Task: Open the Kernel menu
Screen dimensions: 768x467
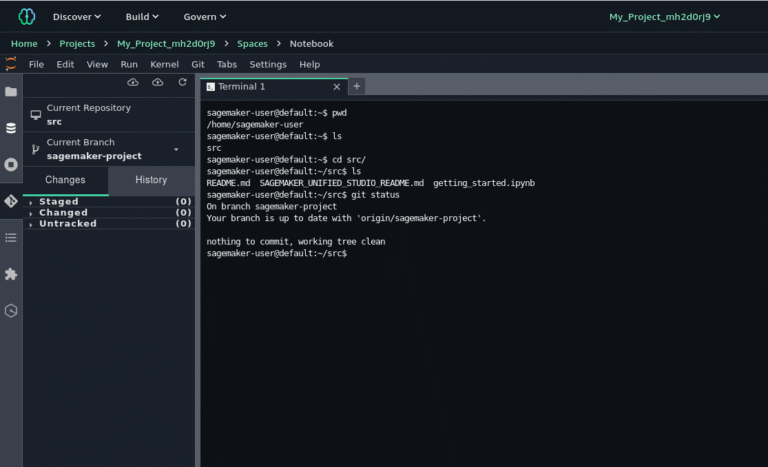Action: pos(165,64)
